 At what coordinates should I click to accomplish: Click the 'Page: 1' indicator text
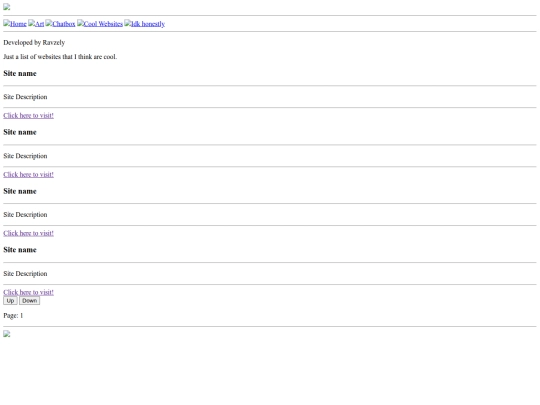[13, 315]
